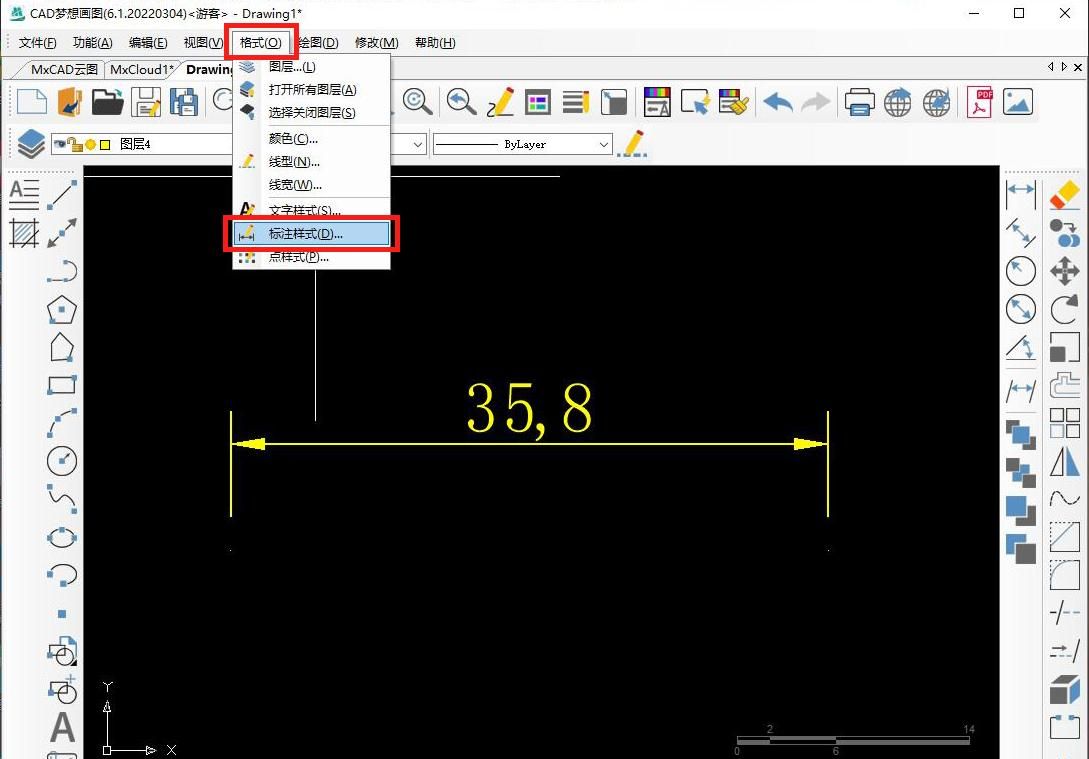Click the 35,8 dimension text
This screenshot has height=759, width=1089.
pyautogui.click(x=529, y=410)
